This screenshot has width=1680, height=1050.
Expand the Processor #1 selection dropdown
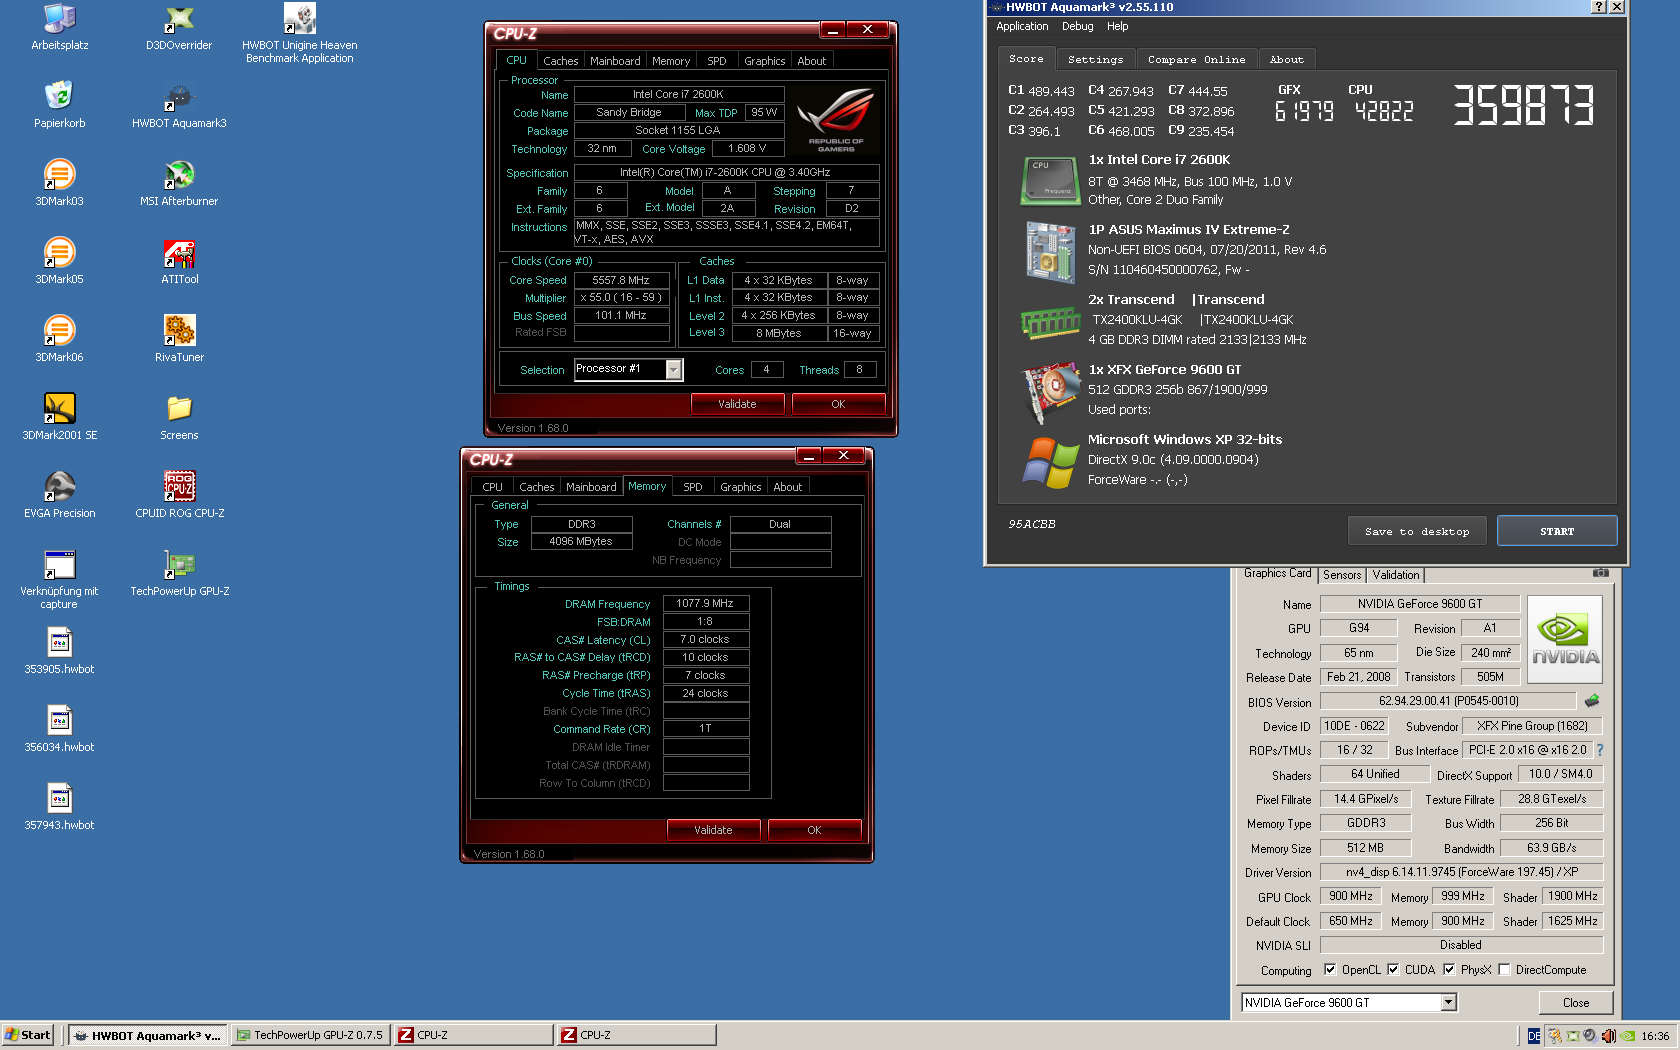674,370
